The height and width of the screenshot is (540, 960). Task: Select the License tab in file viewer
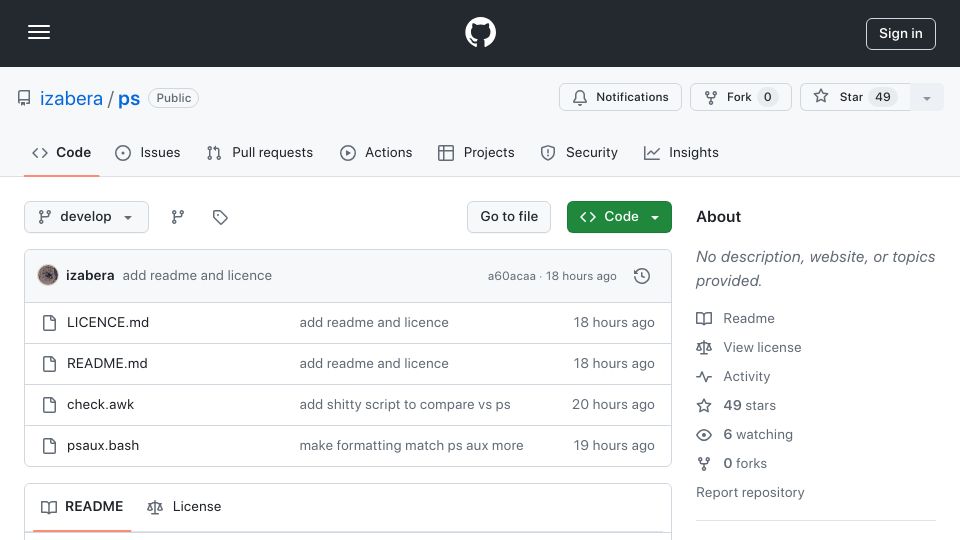pos(184,507)
